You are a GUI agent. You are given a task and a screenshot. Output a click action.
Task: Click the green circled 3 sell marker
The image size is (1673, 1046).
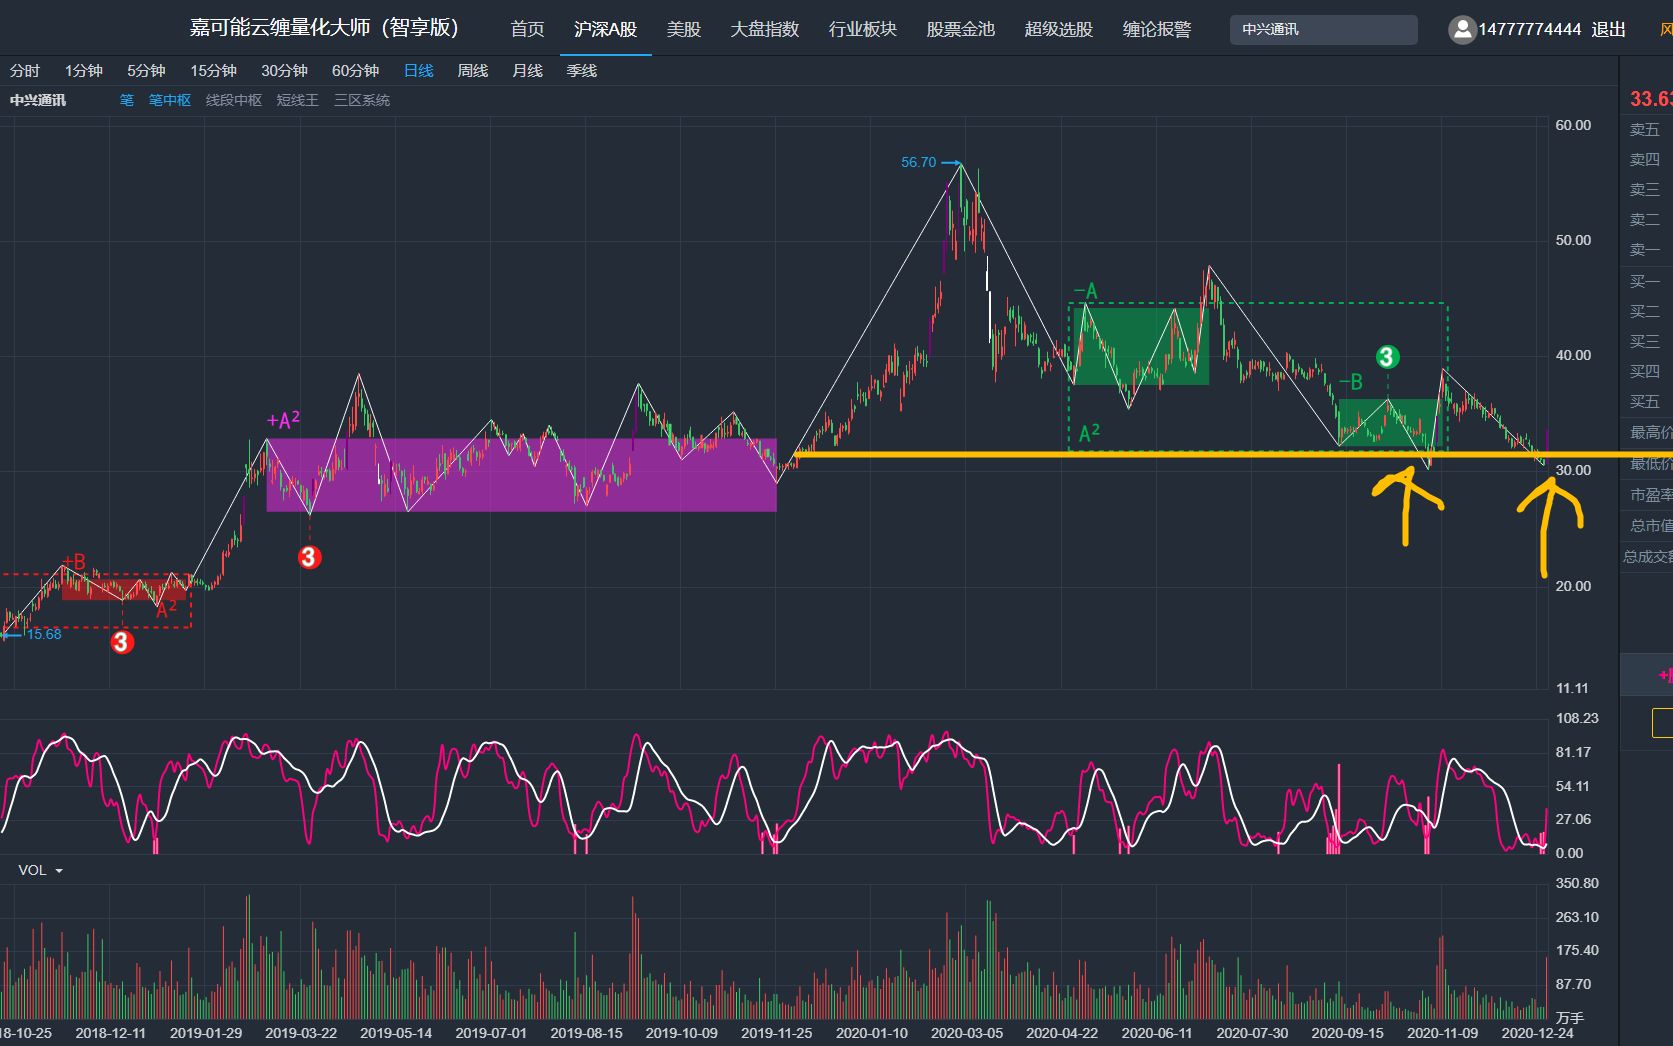[1386, 357]
